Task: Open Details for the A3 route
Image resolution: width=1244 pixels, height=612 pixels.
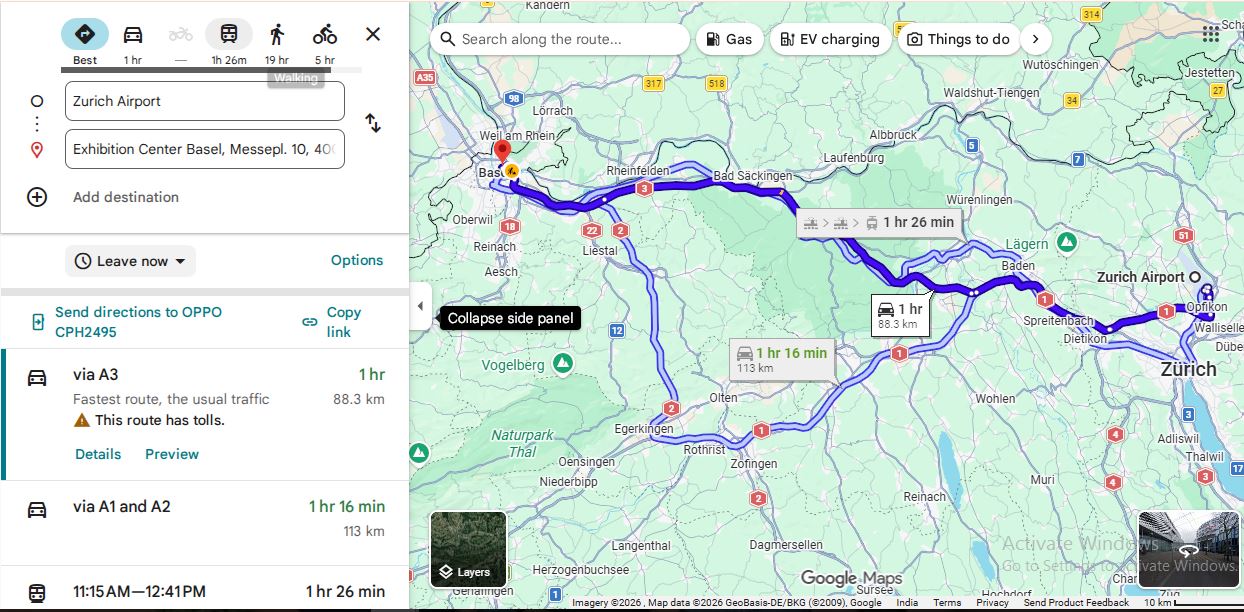Action: [98, 454]
